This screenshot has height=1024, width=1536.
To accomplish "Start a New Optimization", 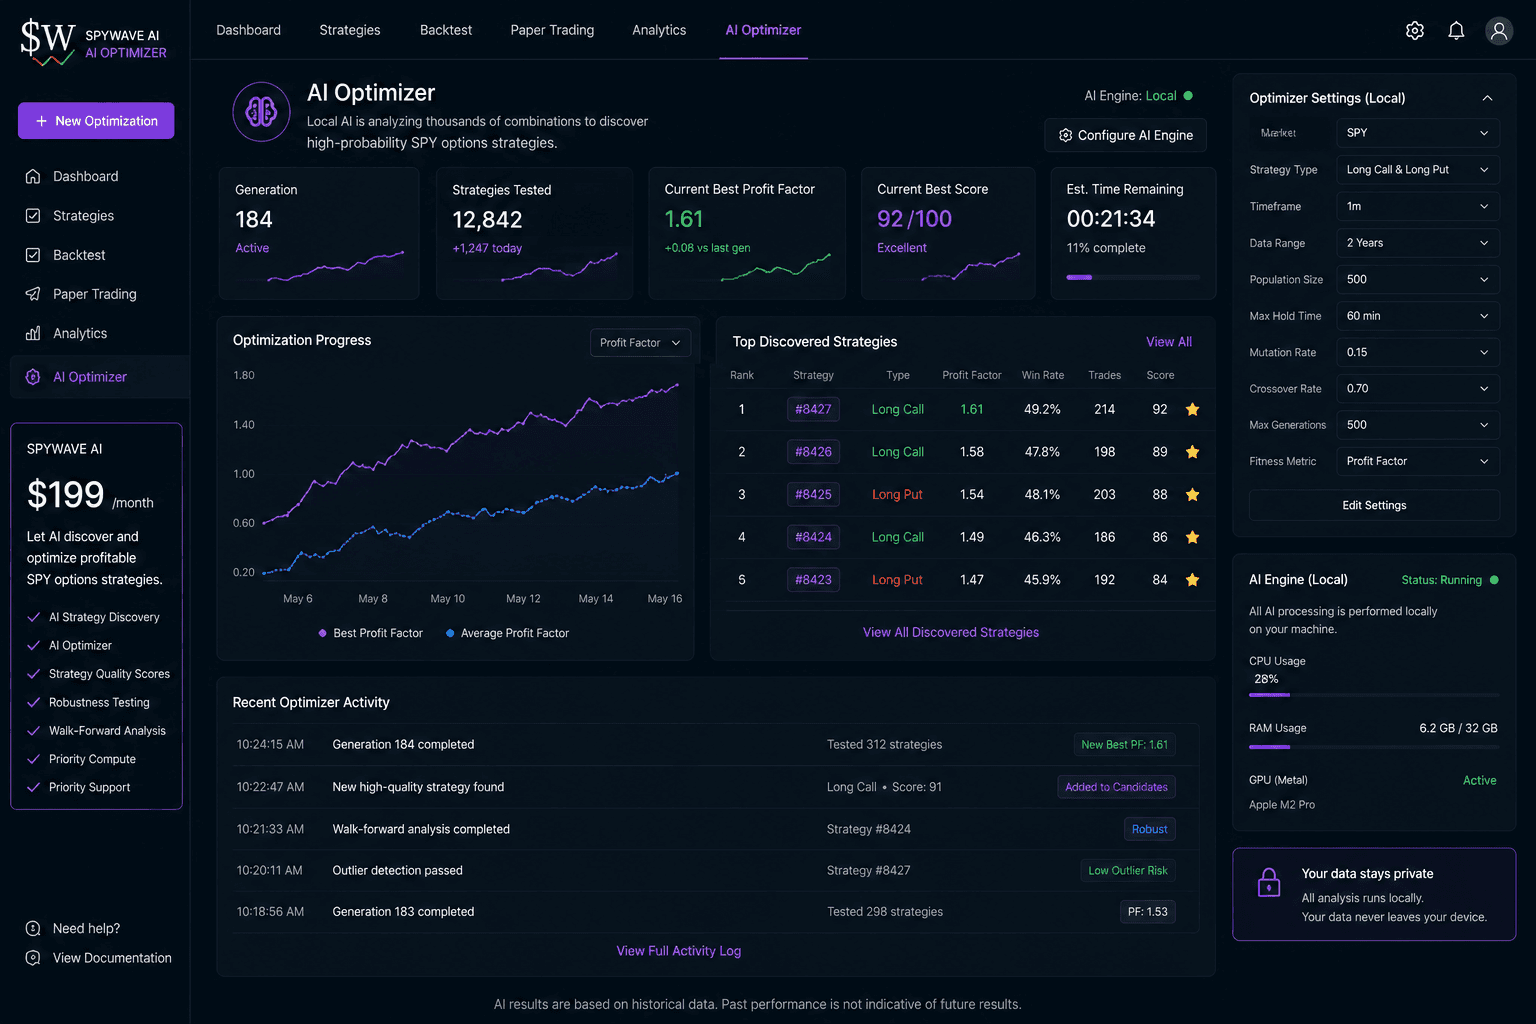I will pos(96,121).
